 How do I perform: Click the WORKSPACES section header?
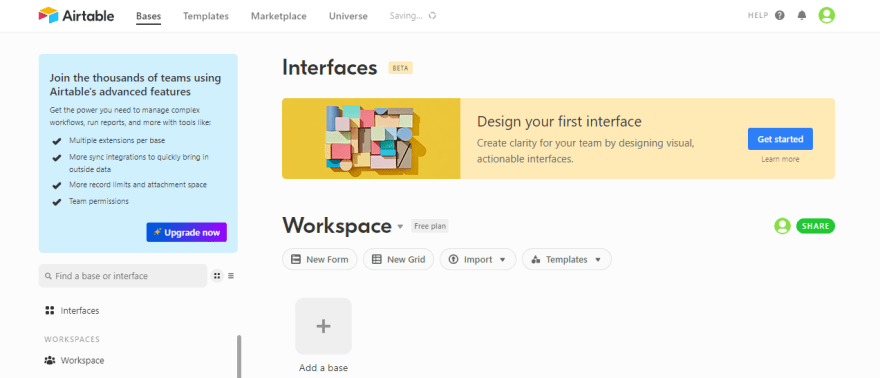(x=72, y=339)
